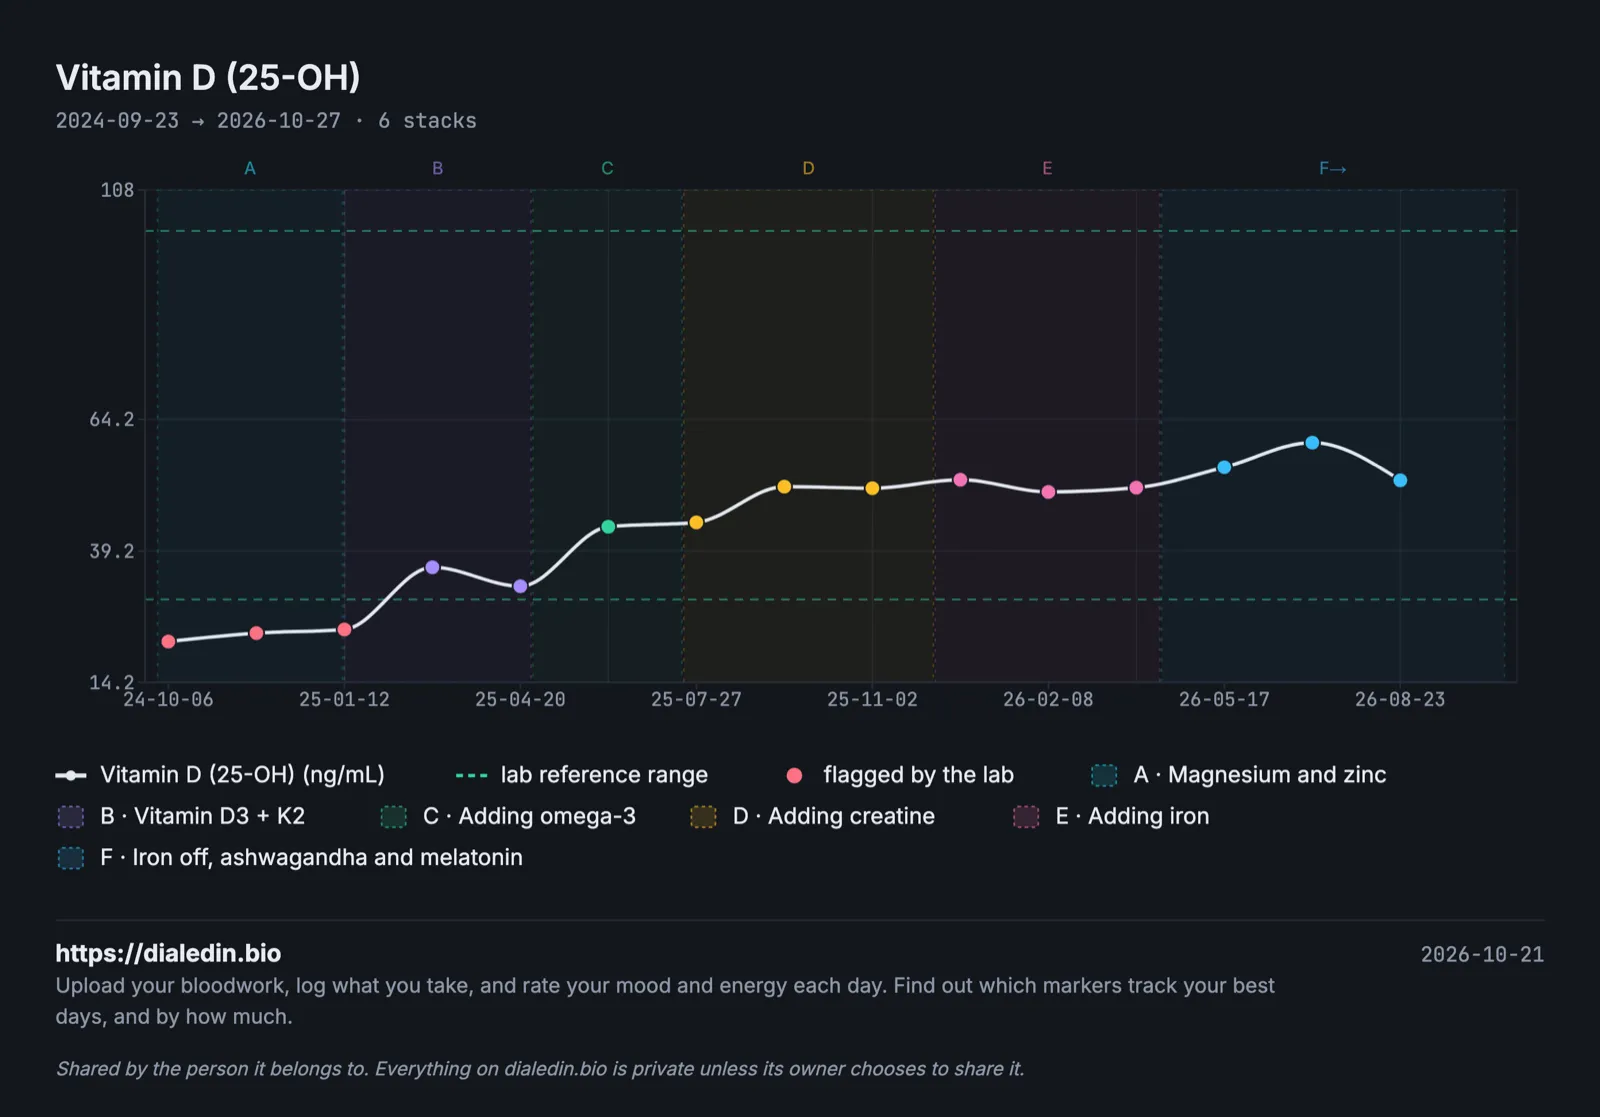Screen dimensions: 1600x1117
Task: Click the B Vitamin D3 + K2 swatch
Action: (x=71, y=816)
